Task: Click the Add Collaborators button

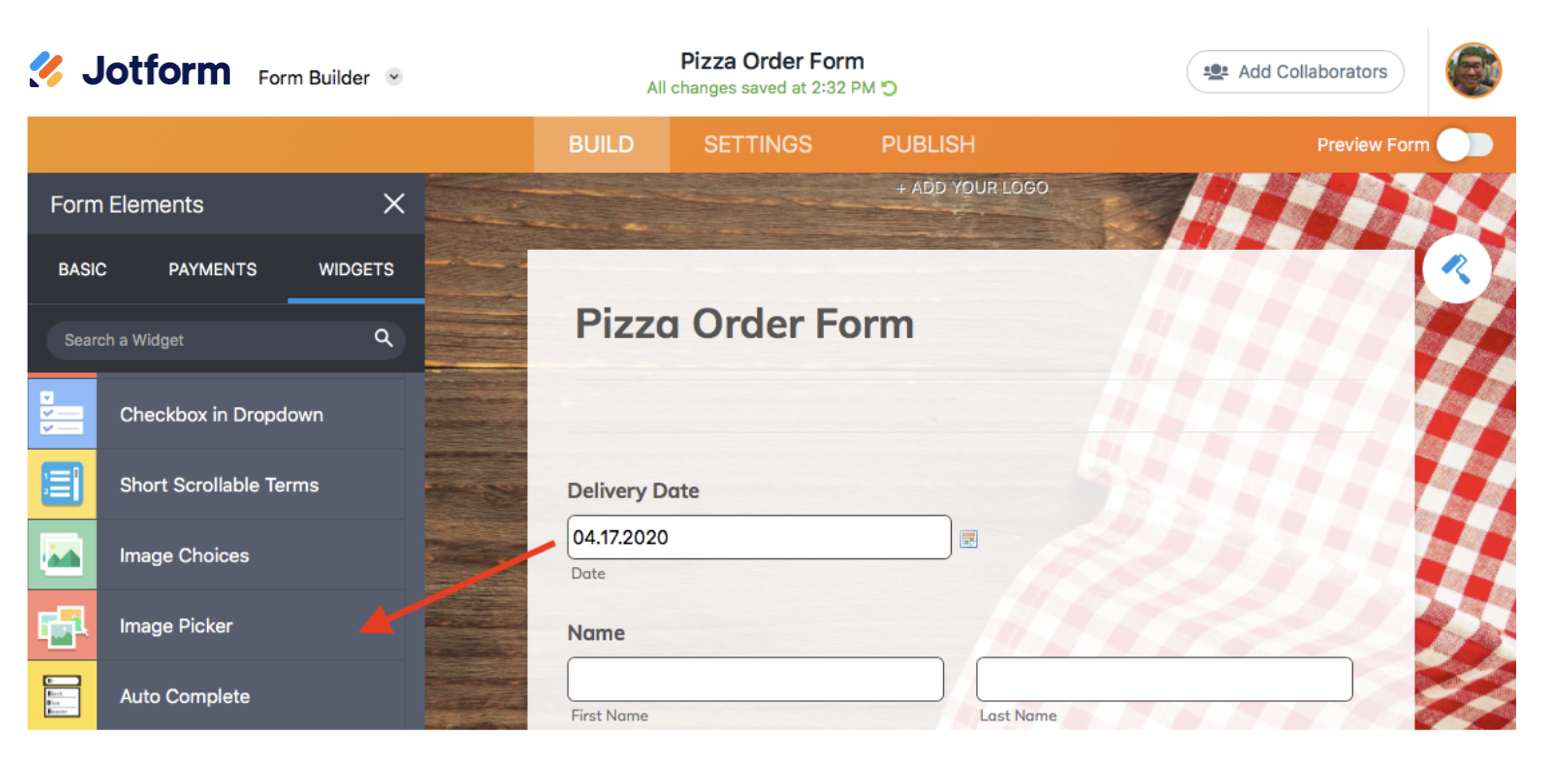Action: click(x=1295, y=72)
